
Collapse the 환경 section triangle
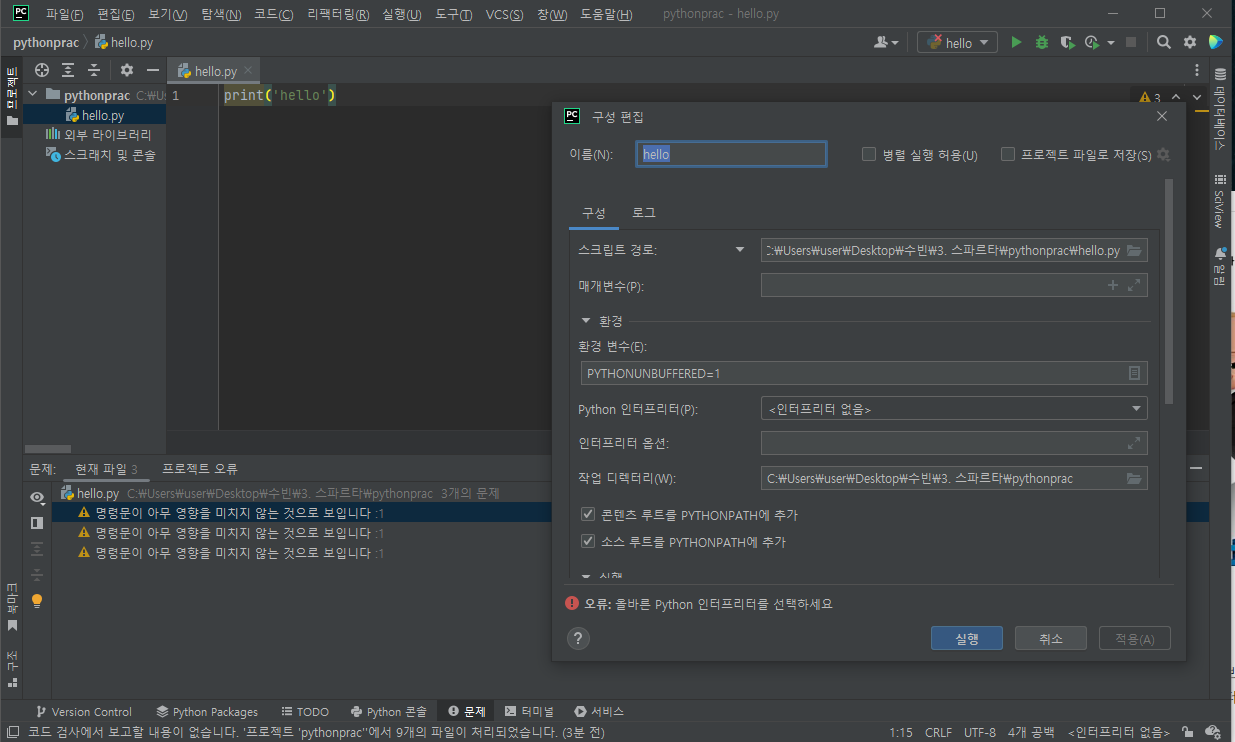click(x=586, y=321)
